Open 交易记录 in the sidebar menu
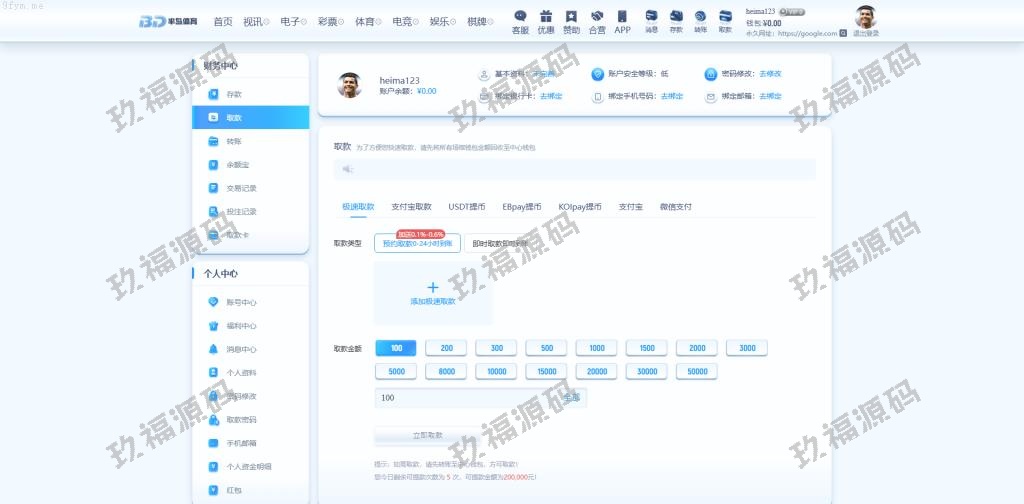Screen dimensions: 1024x504 pos(241,188)
